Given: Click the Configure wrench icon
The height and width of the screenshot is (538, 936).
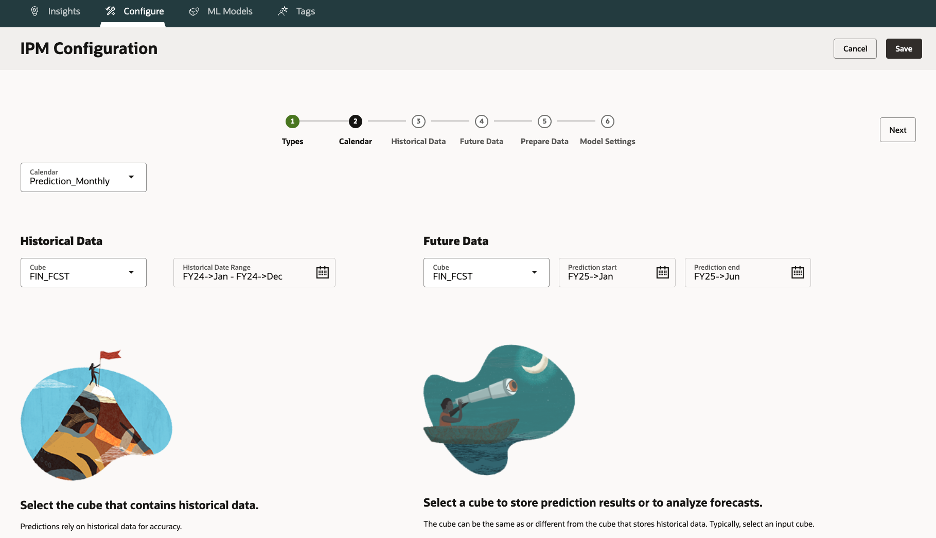Looking at the screenshot, I should click(x=111, y=11).
